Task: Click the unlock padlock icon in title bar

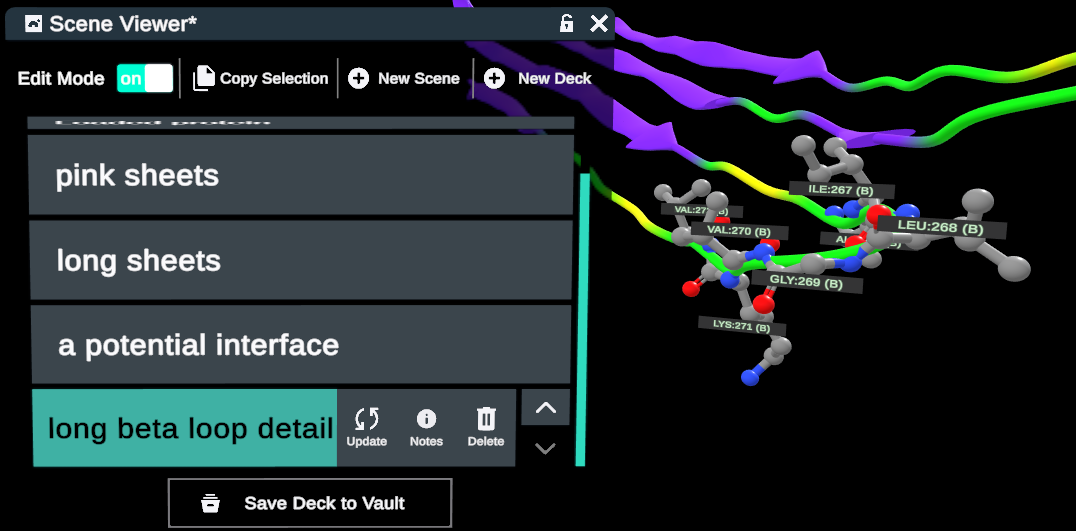Action: point(566,23)
